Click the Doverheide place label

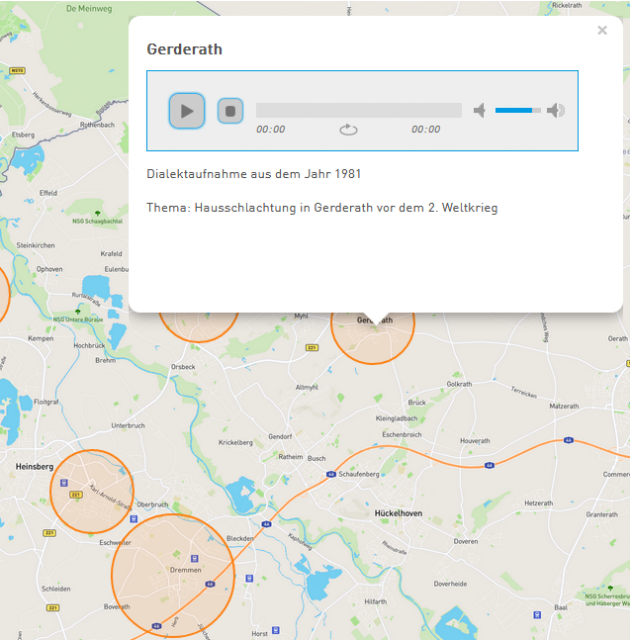[450, 584]
